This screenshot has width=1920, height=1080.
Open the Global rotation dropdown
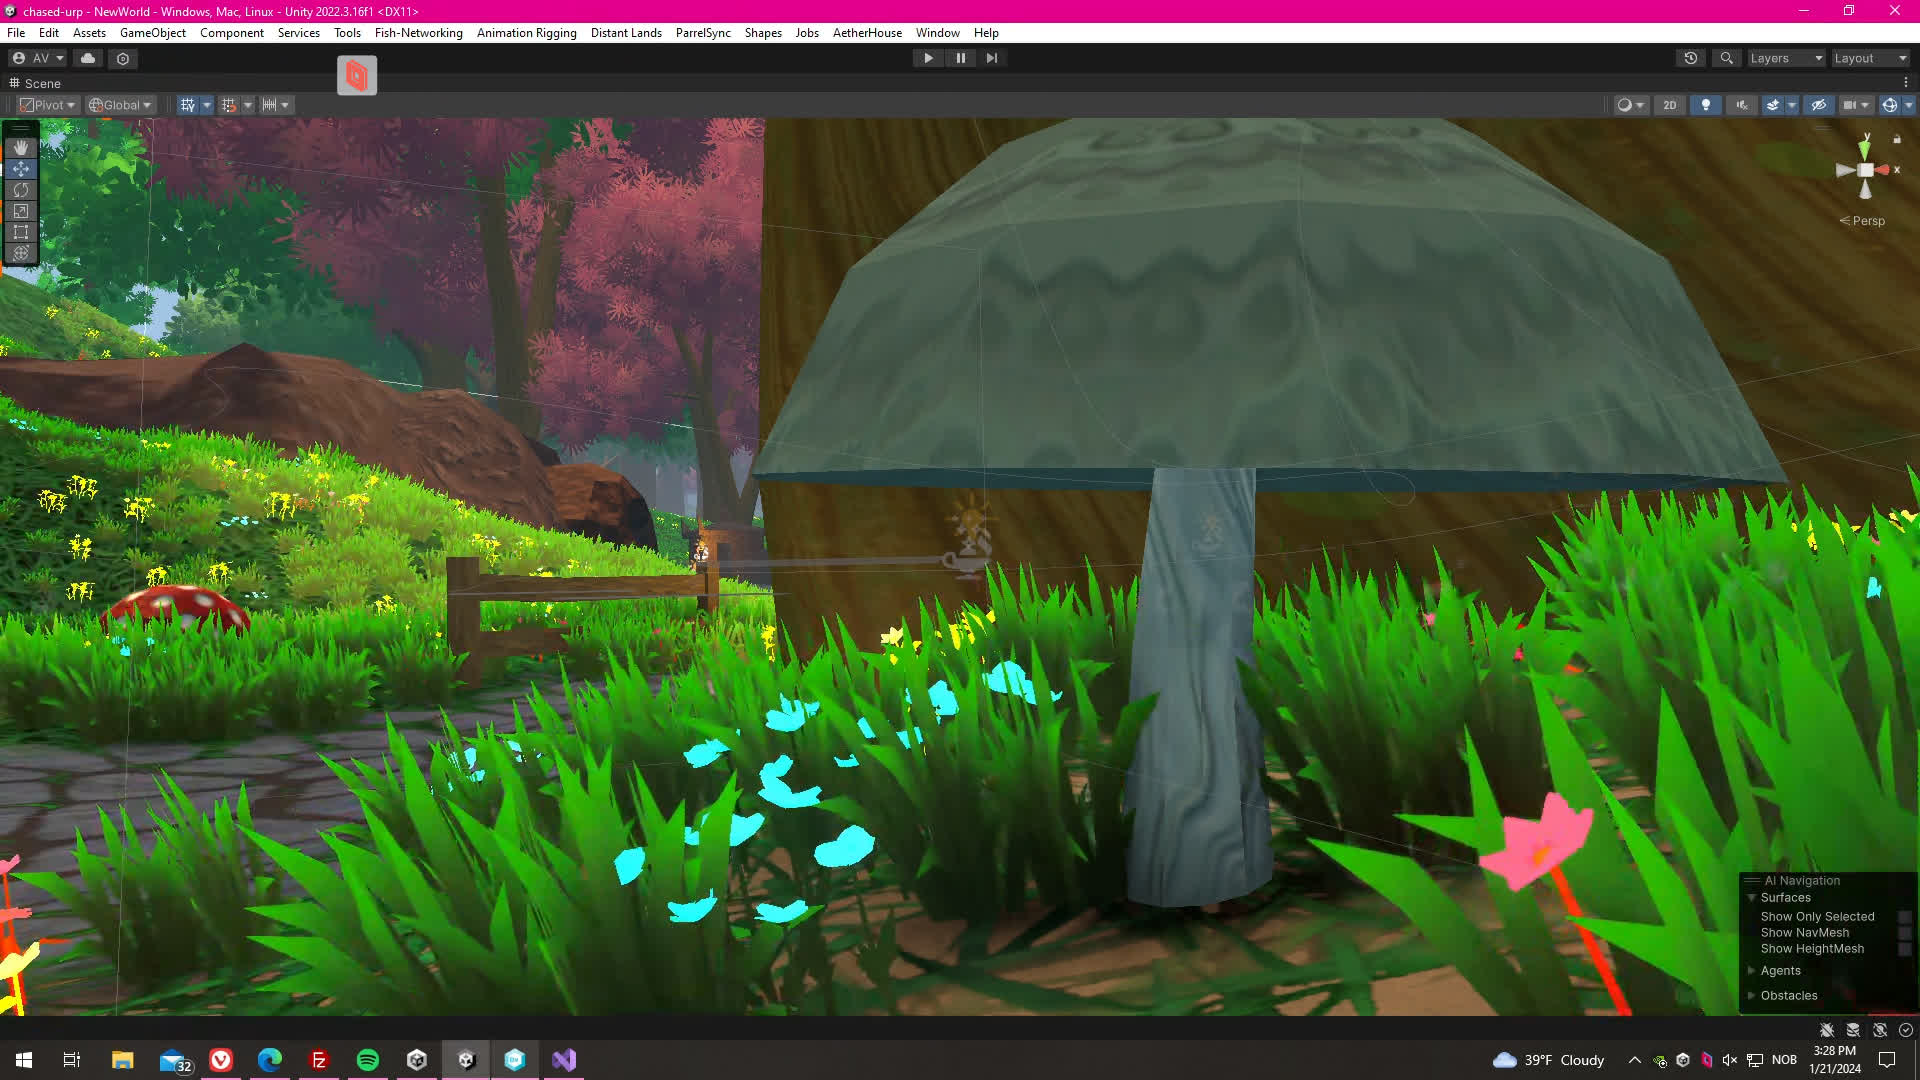click(x=120, y=105)
